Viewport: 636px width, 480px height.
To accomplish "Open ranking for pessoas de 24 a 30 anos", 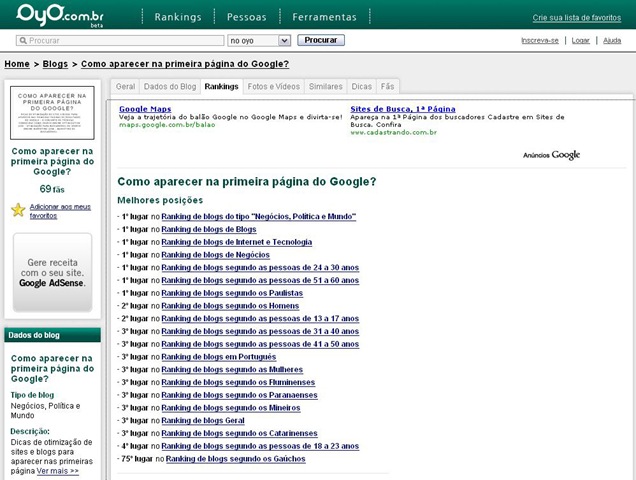I will (x=260, y=268).
